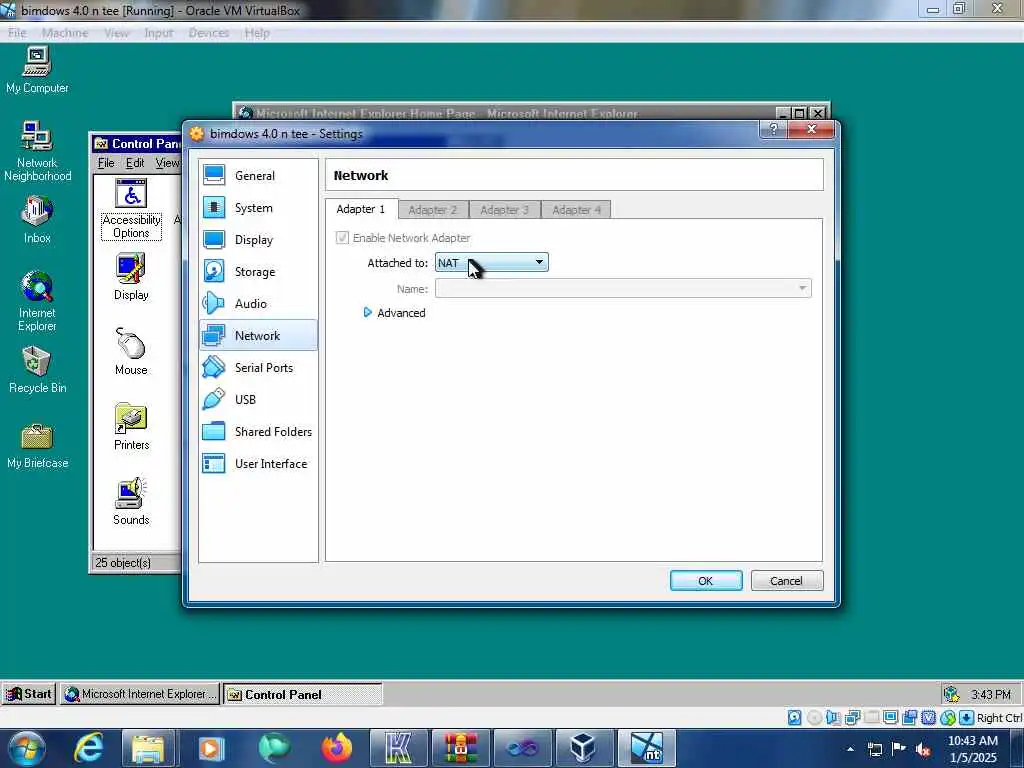Click guest tray clock 3:43 PM

pos(991,694)
